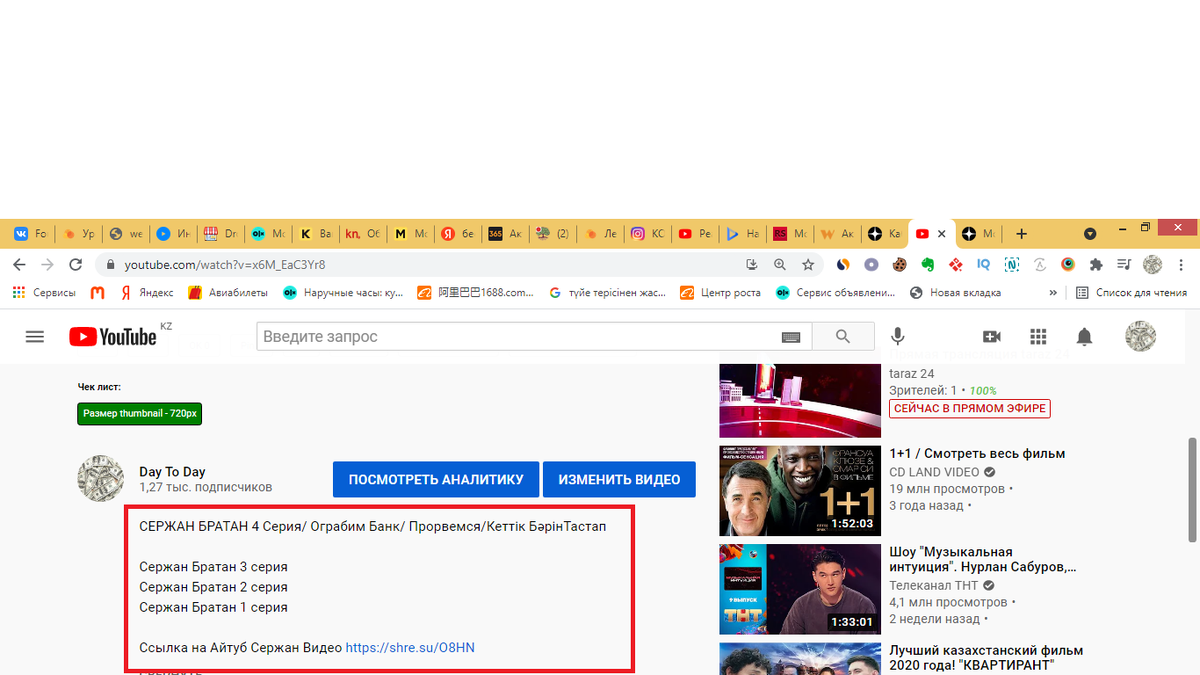Open the https://shre.su/O8HN link

point(410,647)
